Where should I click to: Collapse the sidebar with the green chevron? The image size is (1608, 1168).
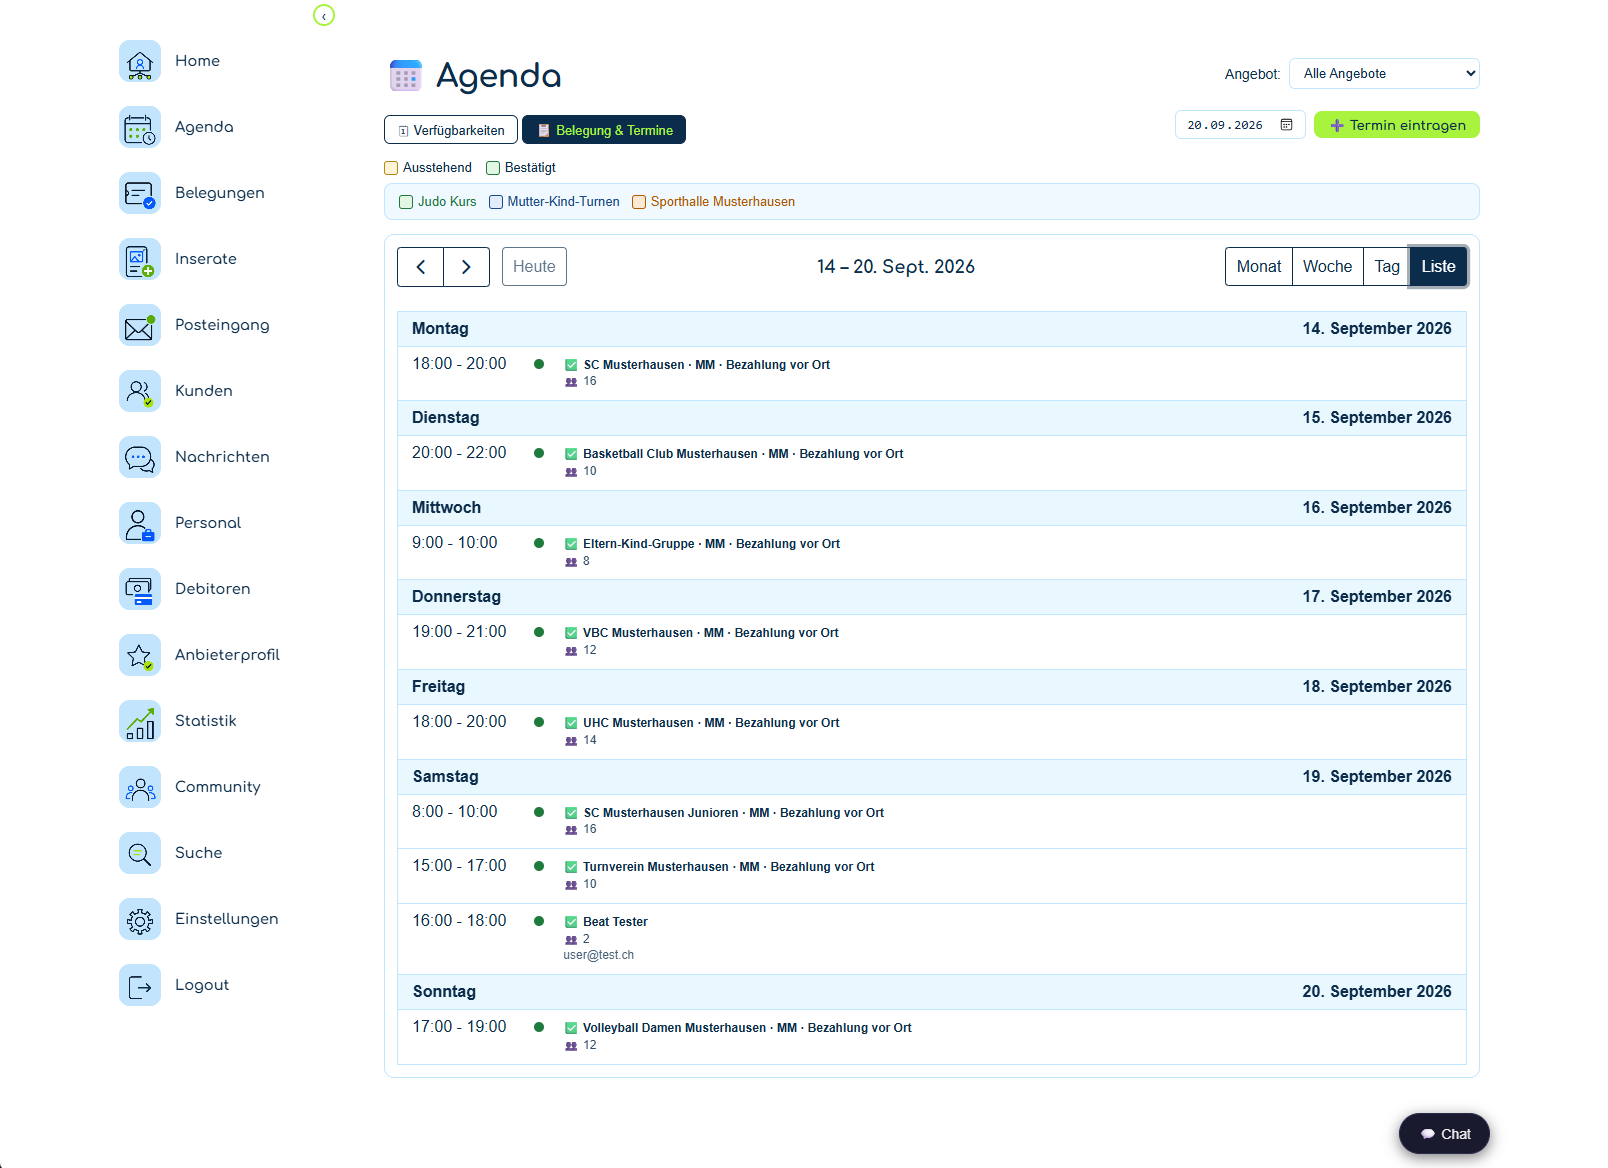coord(324,15)
